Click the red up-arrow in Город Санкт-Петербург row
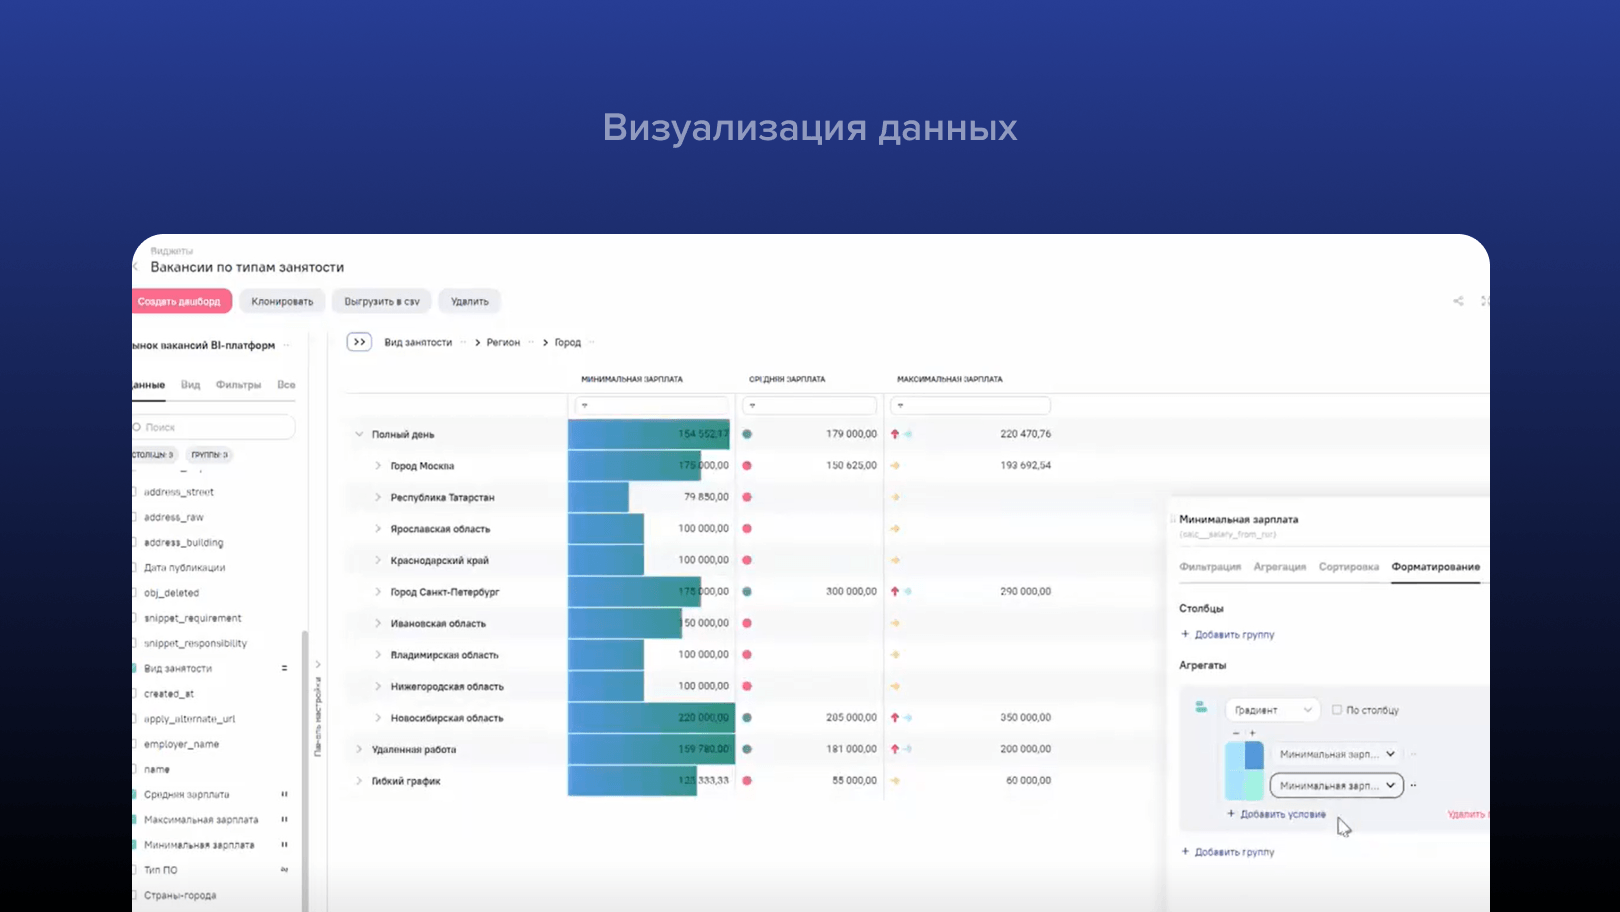1620x912 pixels. 895,592
